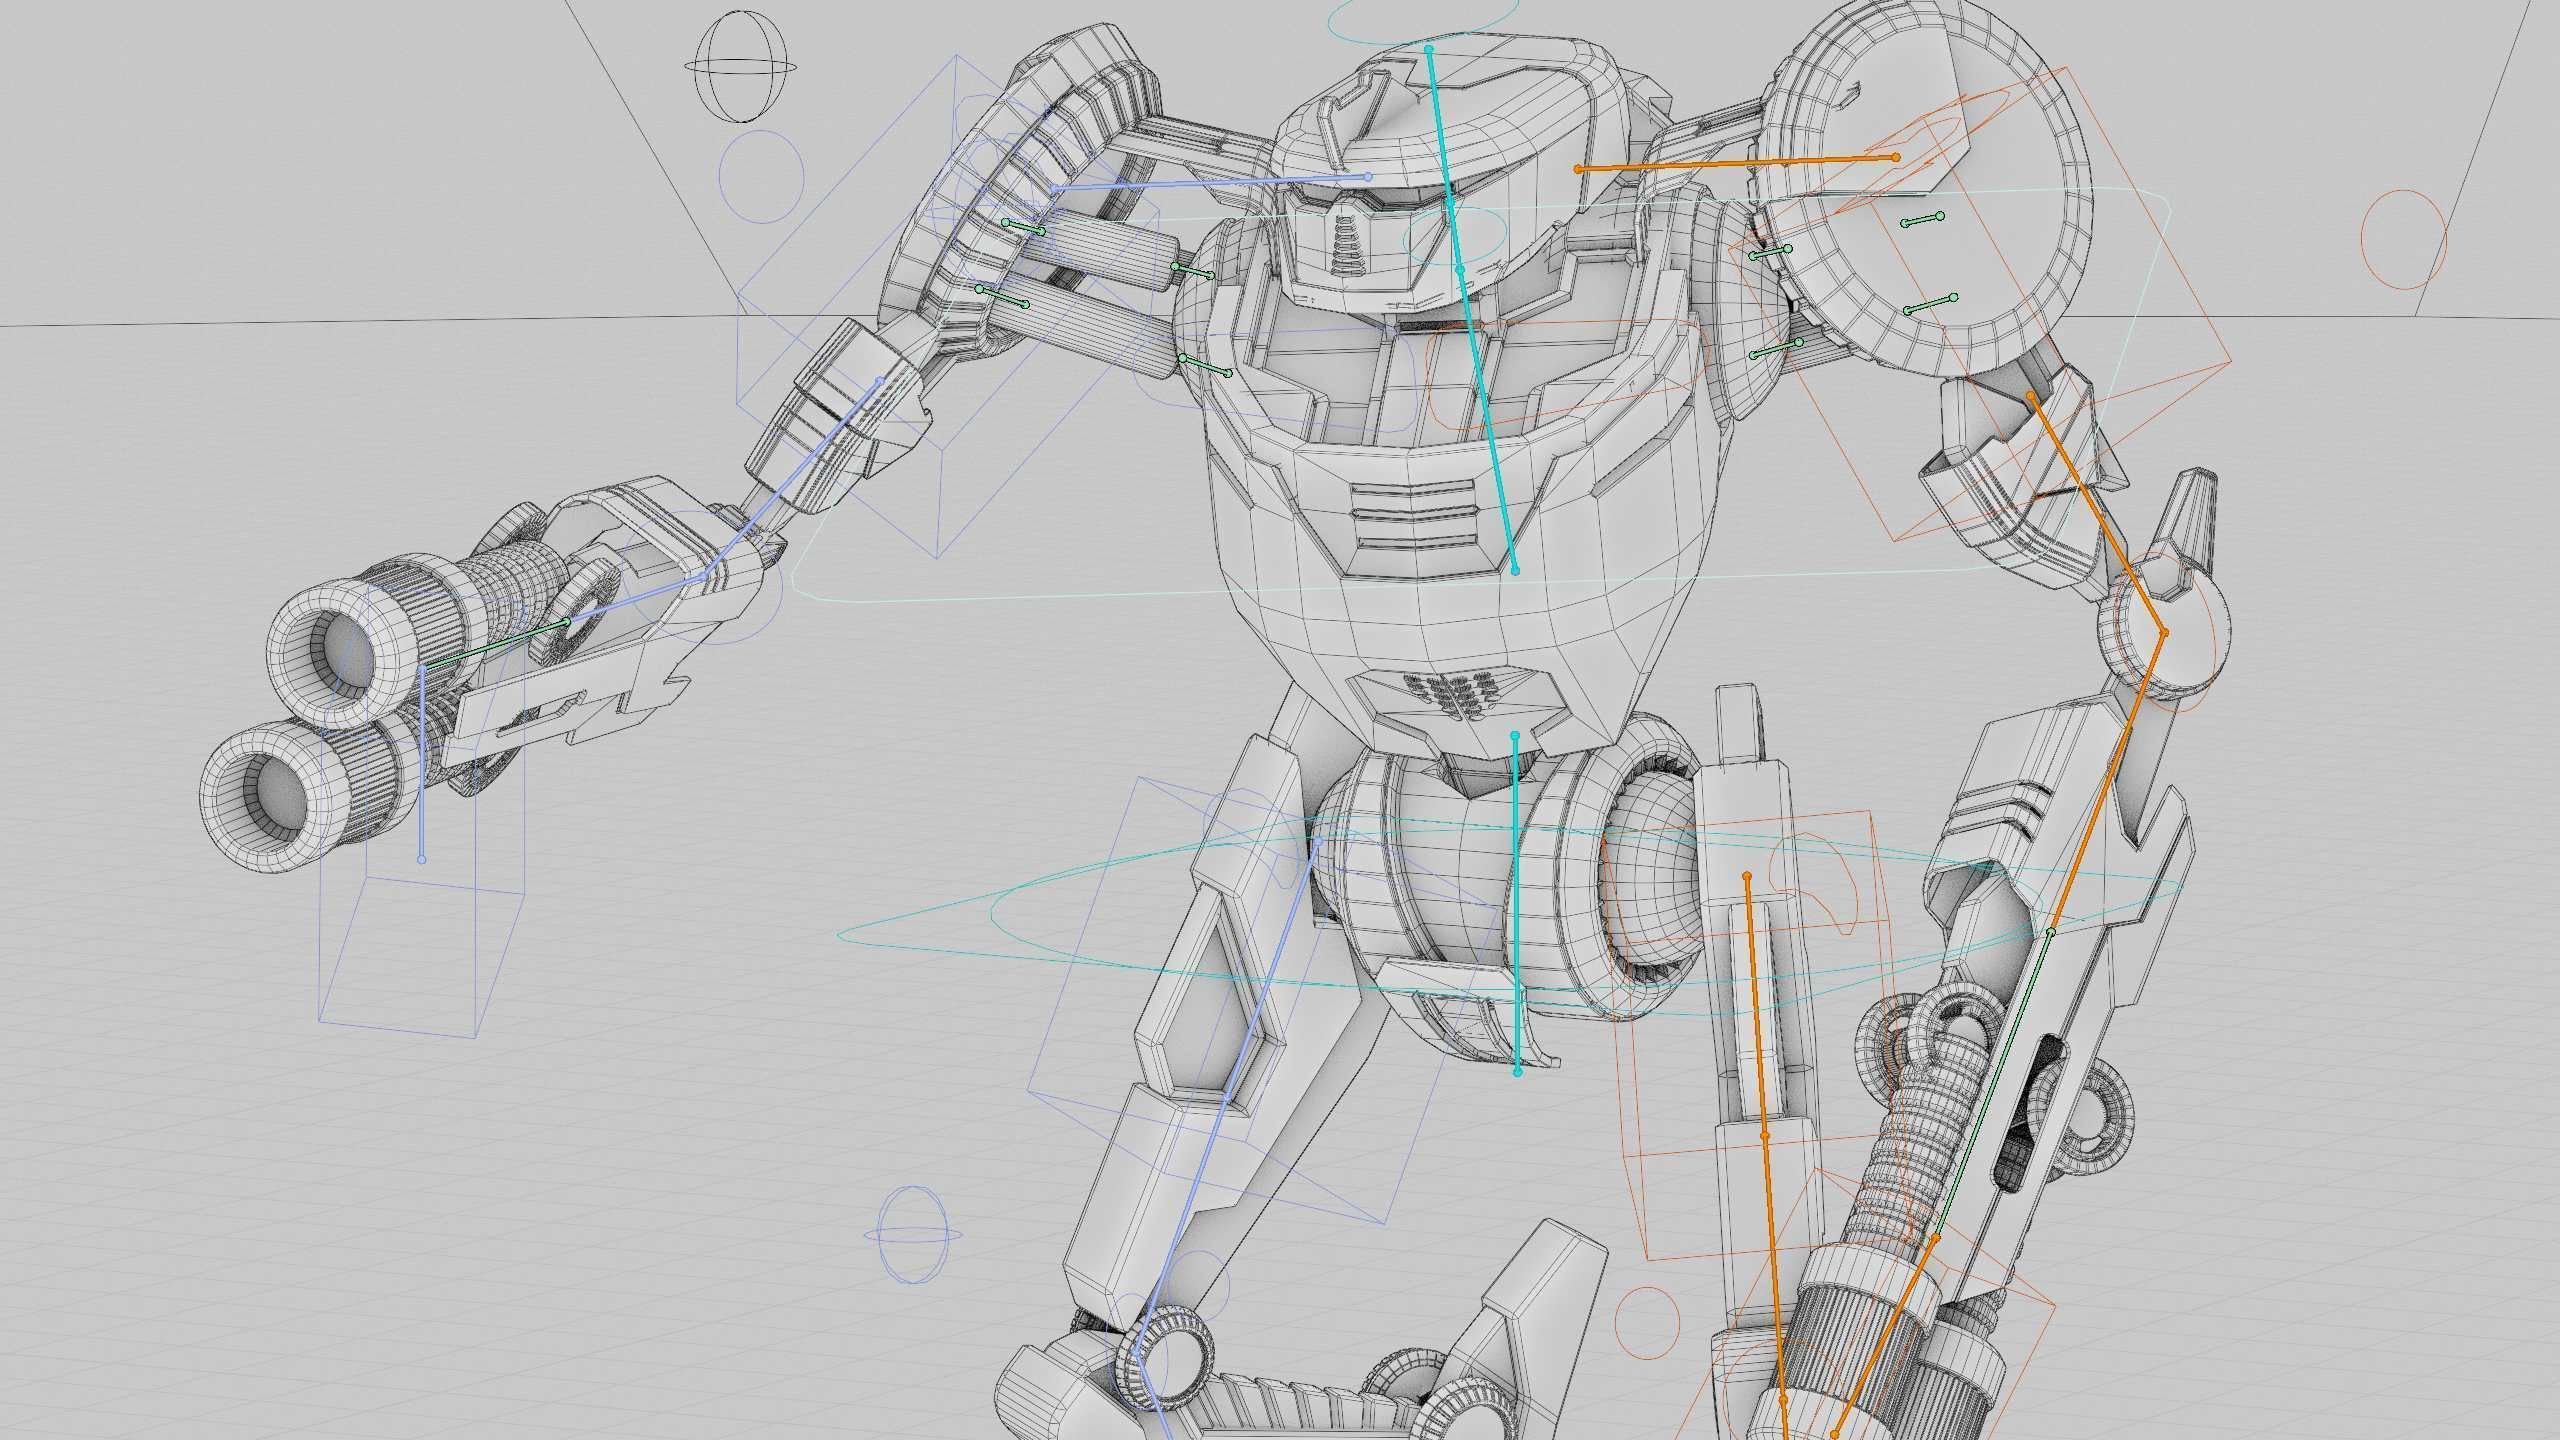Pick the red circle control at far right
The image size is (2560, 1440).
(2404, 240)
